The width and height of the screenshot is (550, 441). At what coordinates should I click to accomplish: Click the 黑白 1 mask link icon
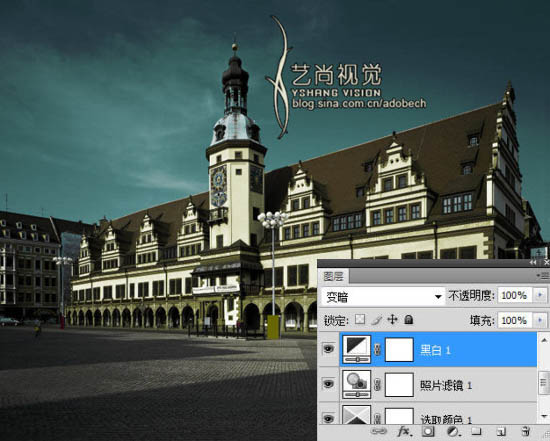(378, 349)
